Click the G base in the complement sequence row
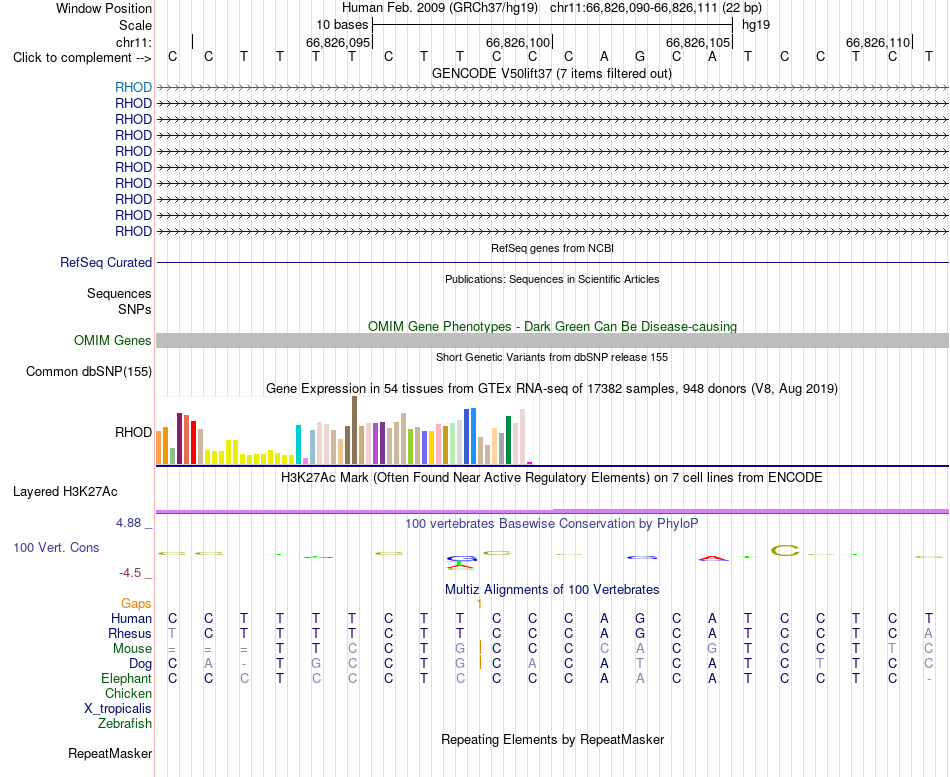Viewport: 950px width, 777px height. [x=640, y=57]
